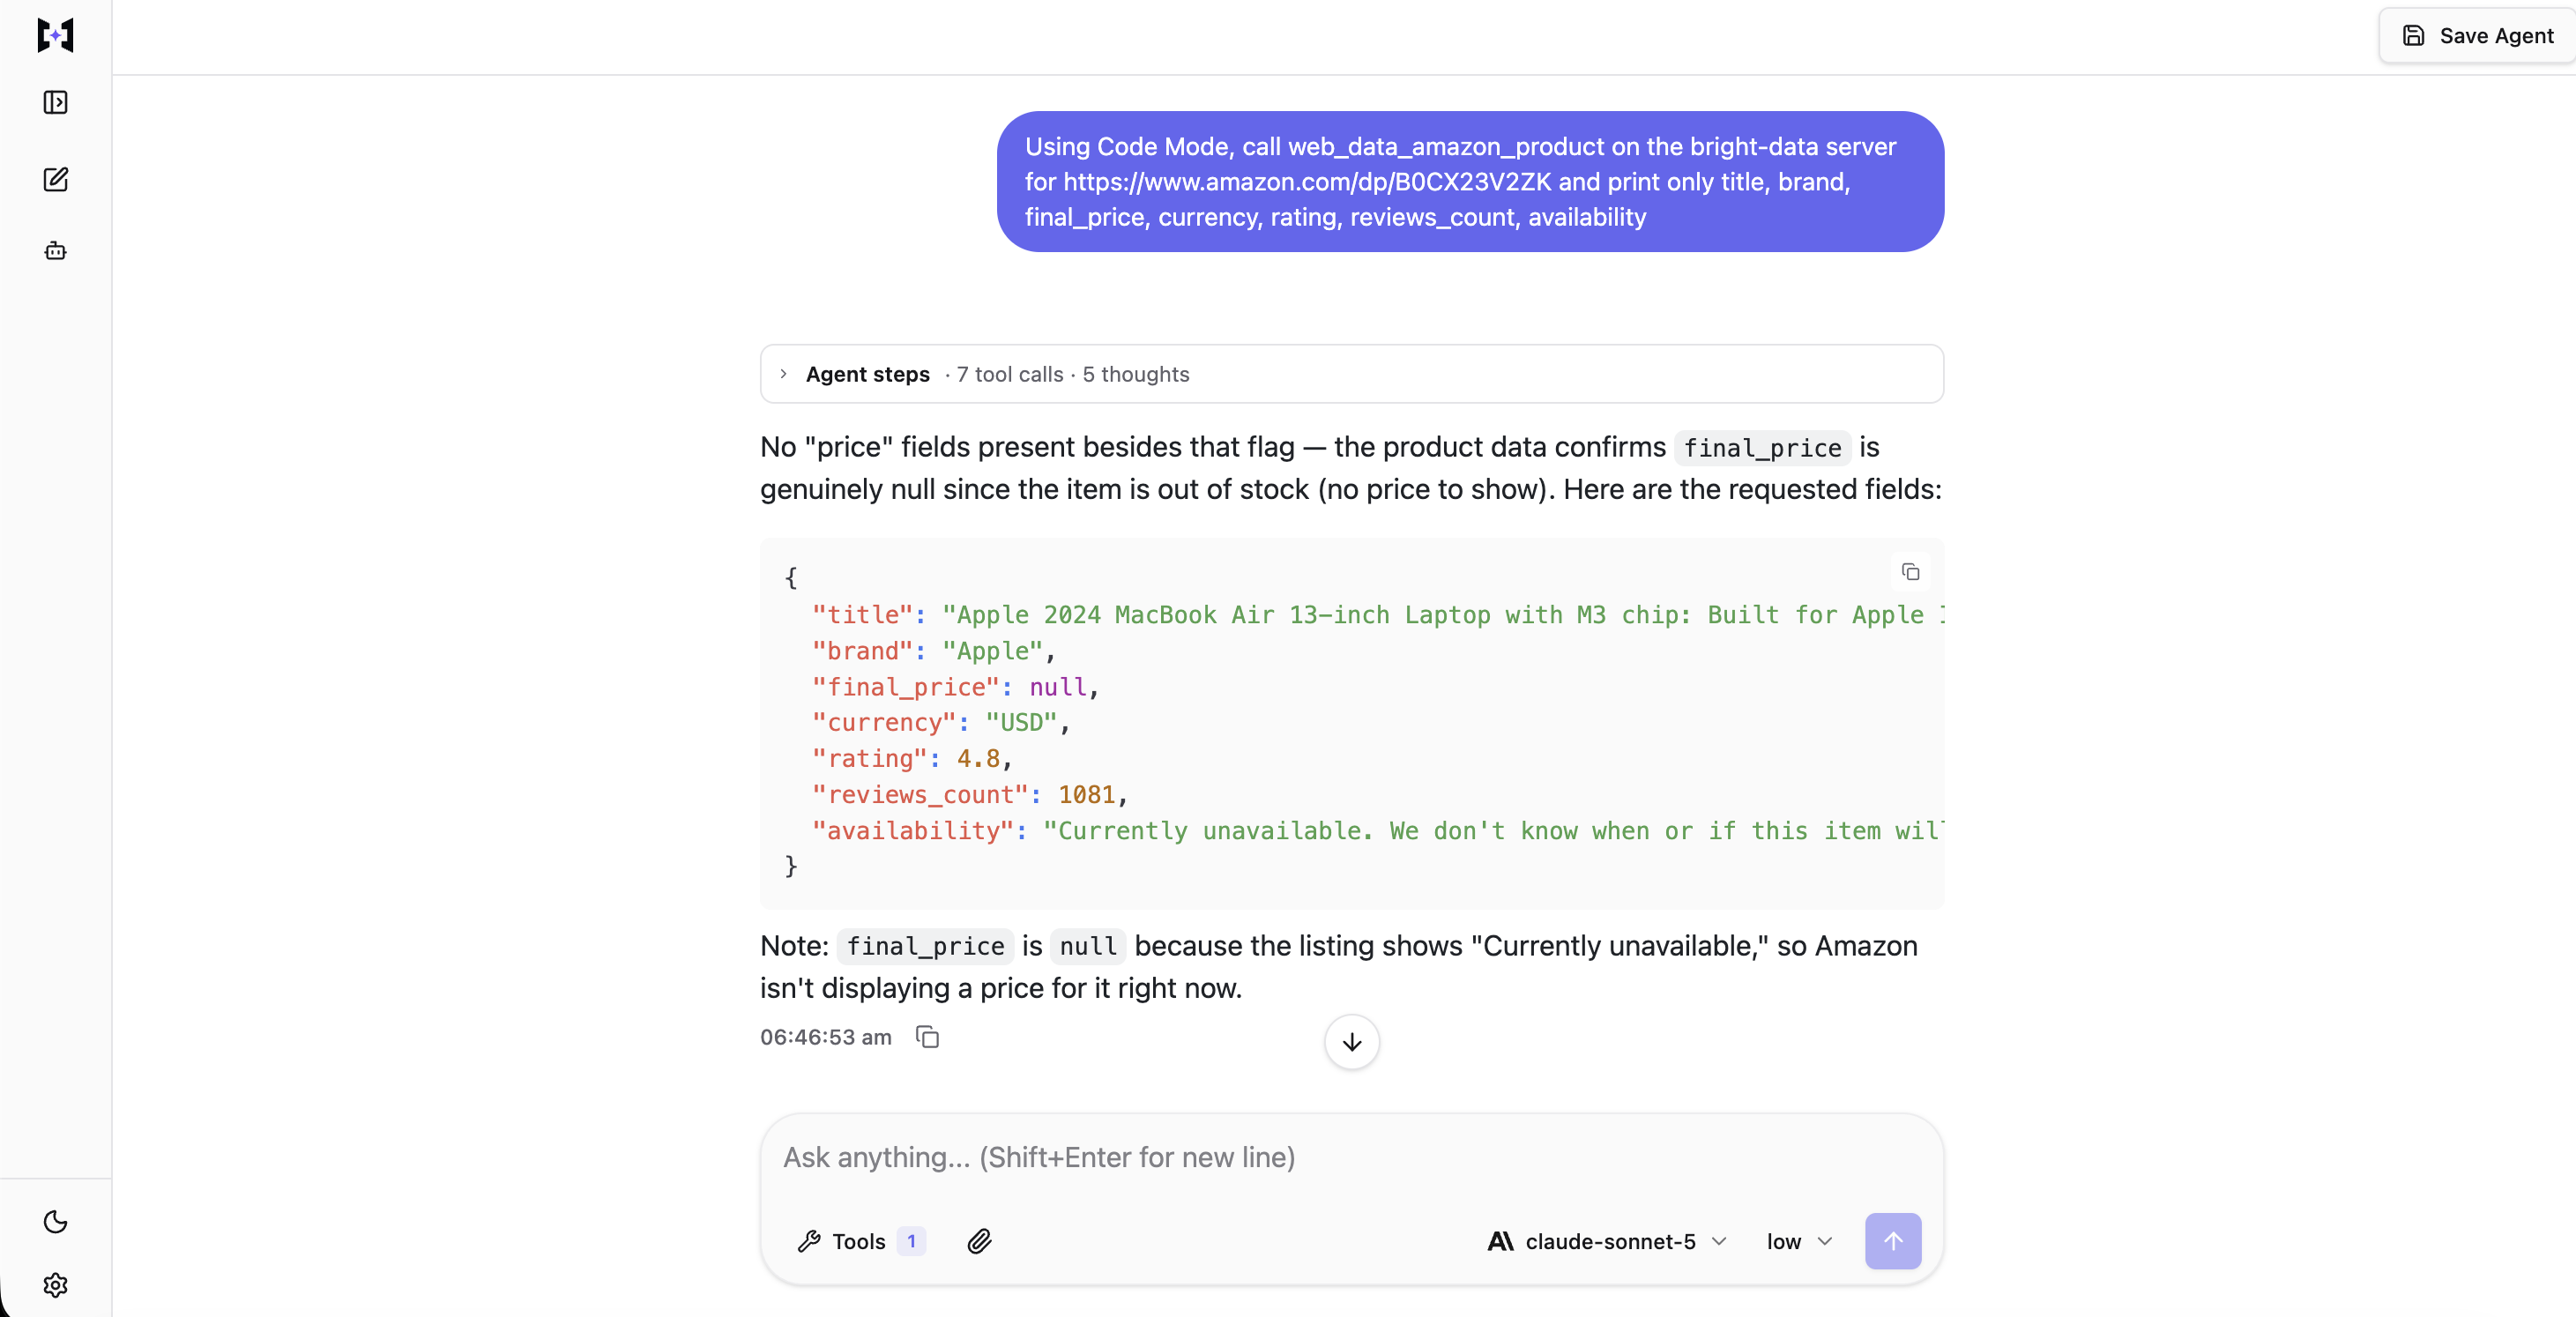
Task: Send message with the up arrow button
Action: [1892, 1241]
